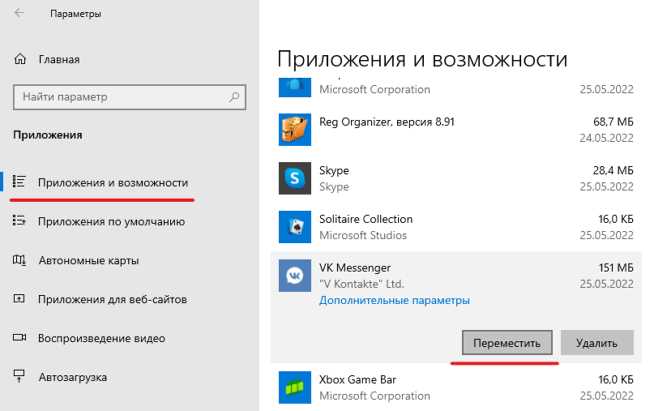
Task: Click the 151 МБ size value
Action: pos(616,268)
